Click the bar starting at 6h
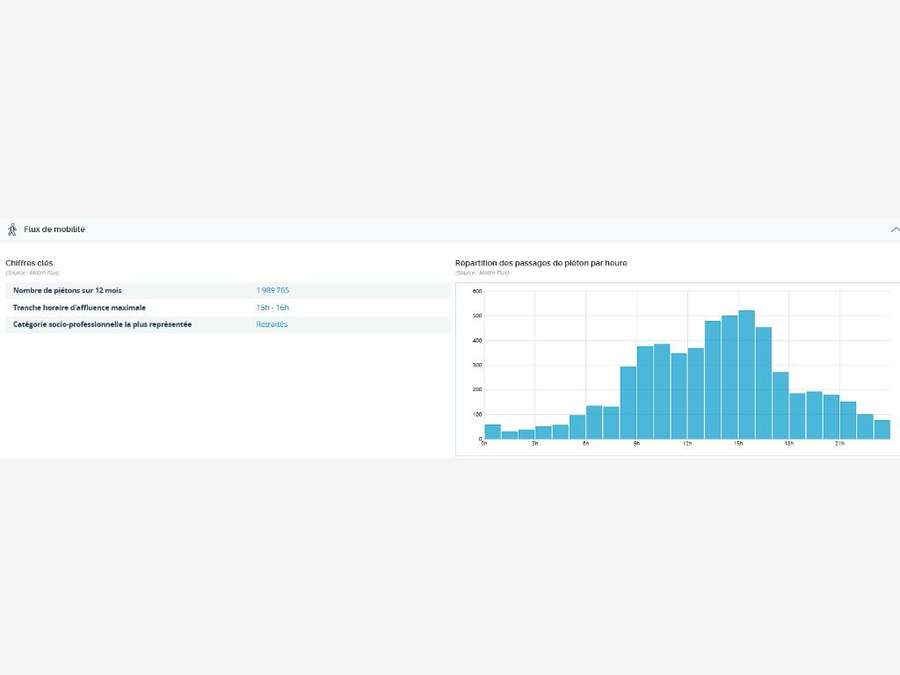The height and width of the screenshot is (675, 900). (594, 422)
